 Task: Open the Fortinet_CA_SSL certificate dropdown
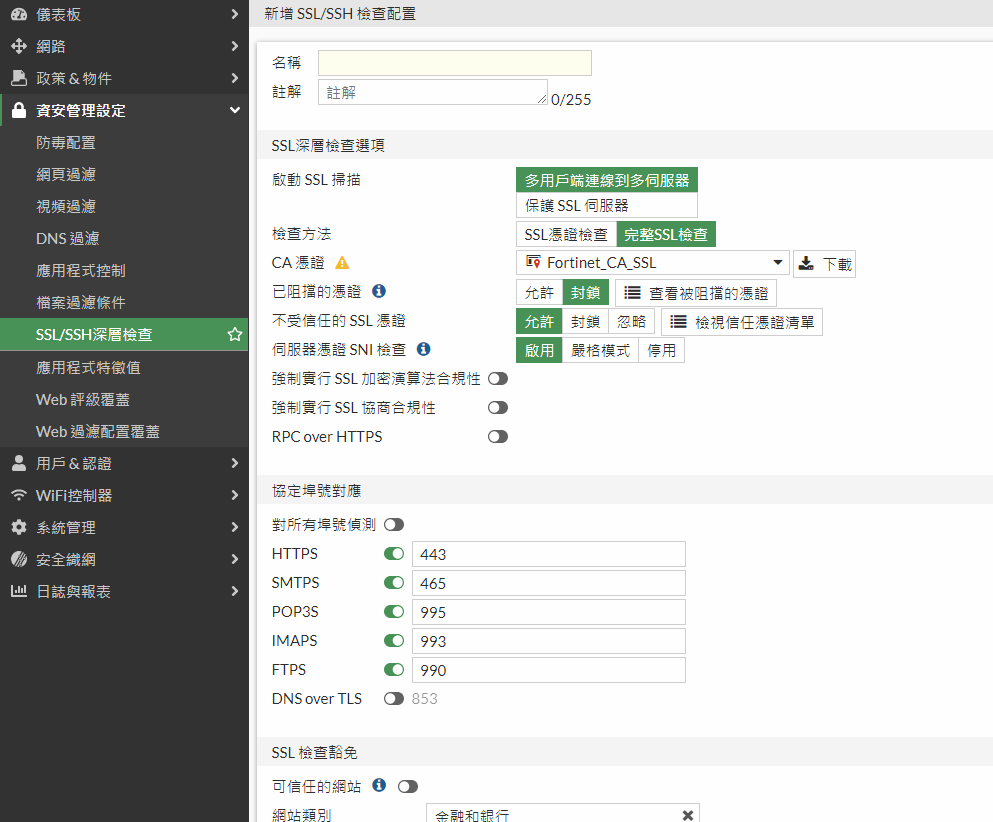click(653, 263)
